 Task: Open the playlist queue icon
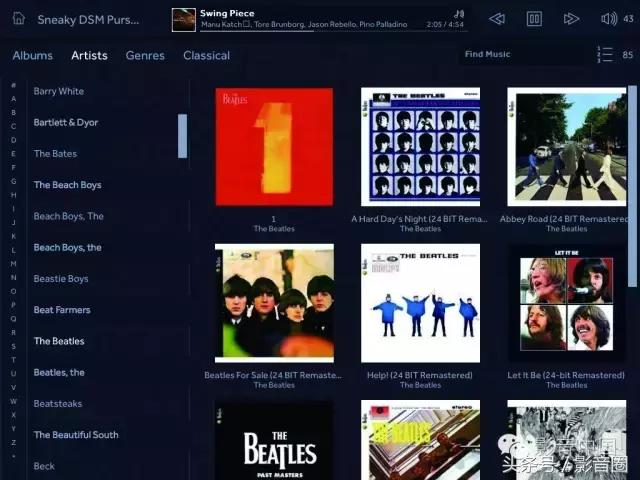tap(604, 55)
